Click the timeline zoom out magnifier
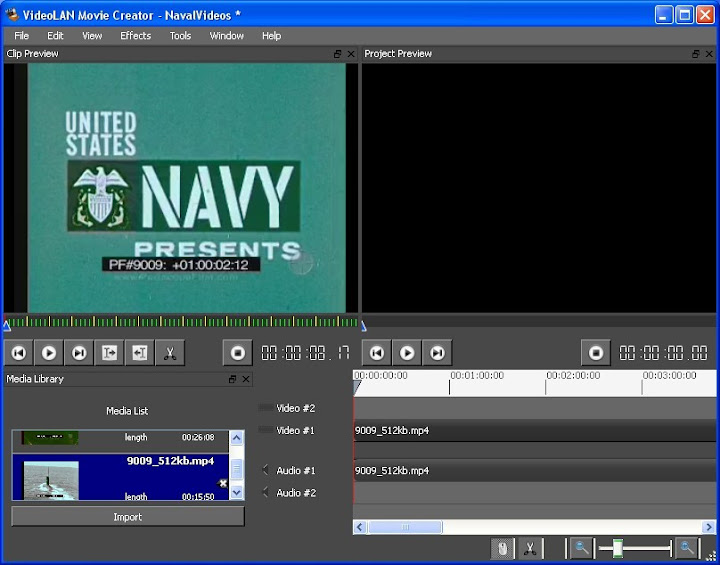Screen dimensions: 720x565 pyautogui.click(x=581, y=548)
